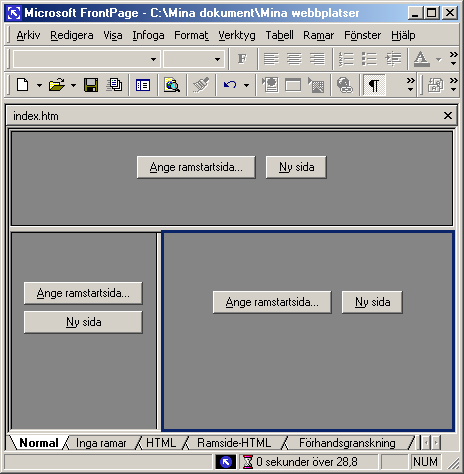Click Ny sida in top frame
Viewport: 464px width, 474px height.
296,167
